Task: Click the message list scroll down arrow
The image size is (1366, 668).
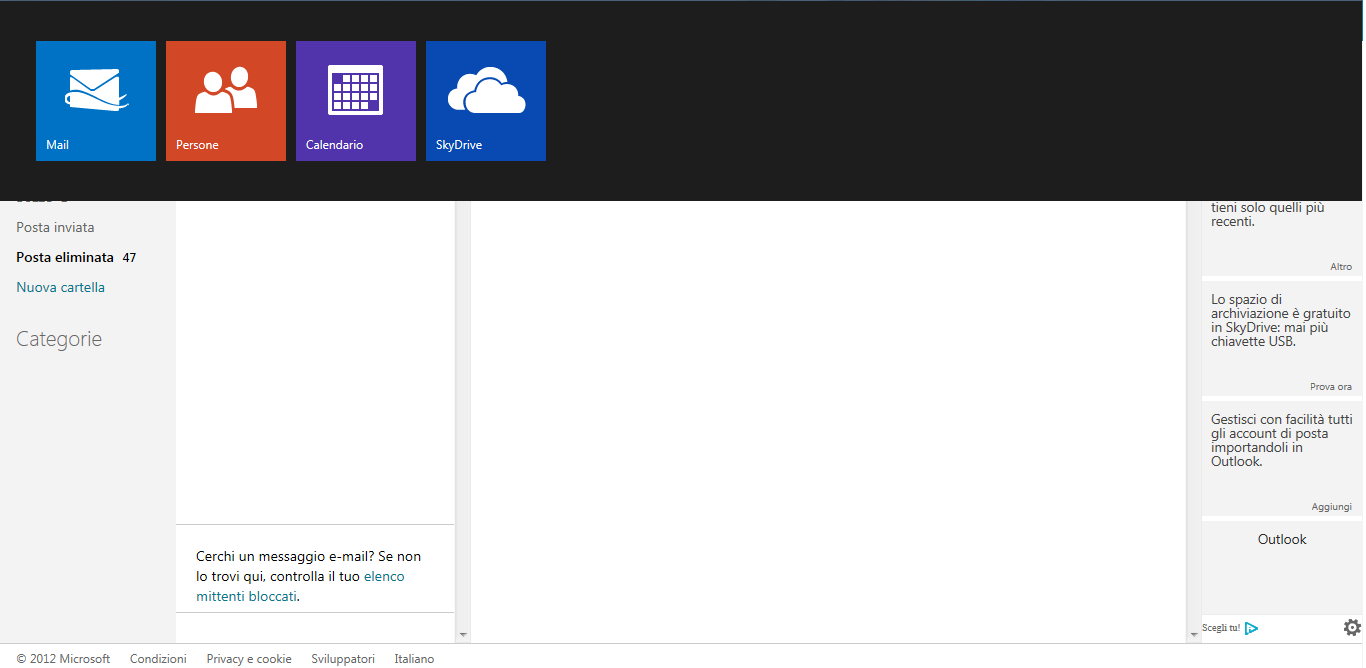Action: tap(462, 634)
